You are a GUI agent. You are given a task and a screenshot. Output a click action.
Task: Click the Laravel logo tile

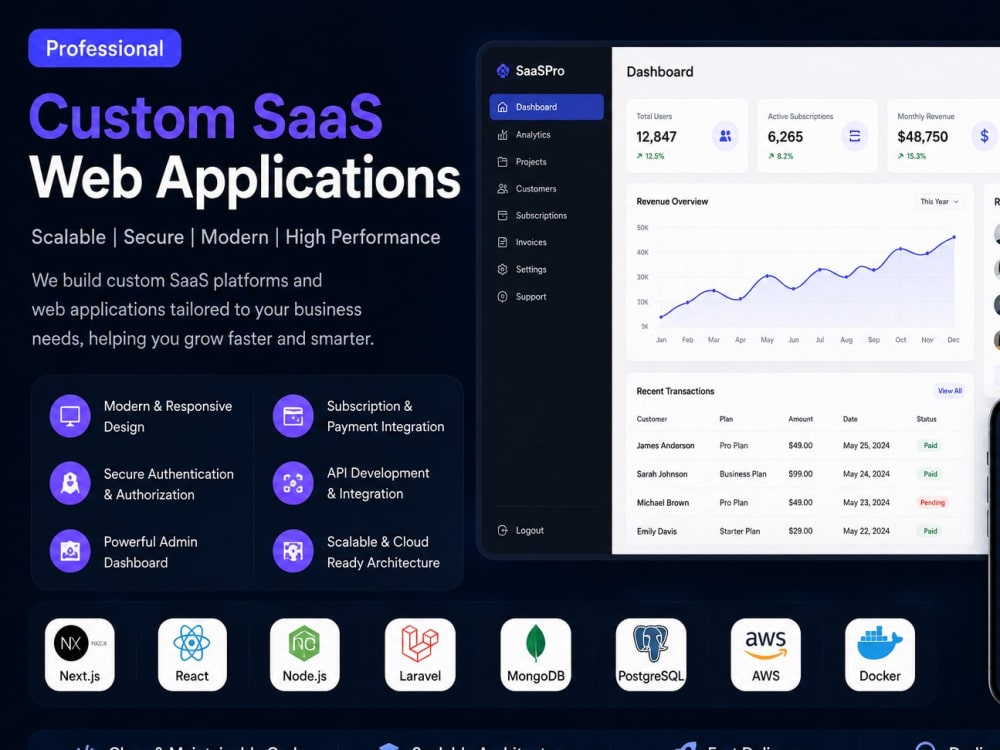(x=420, y=654)
